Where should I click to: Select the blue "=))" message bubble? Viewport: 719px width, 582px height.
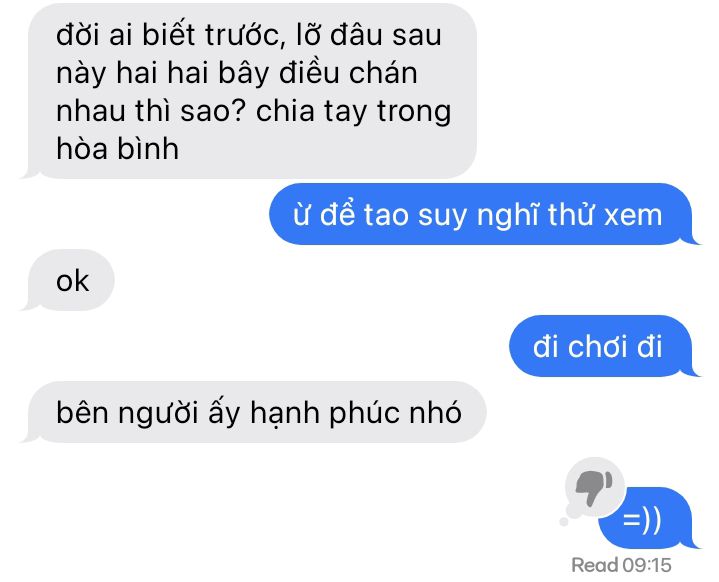[x=647, y=518]
